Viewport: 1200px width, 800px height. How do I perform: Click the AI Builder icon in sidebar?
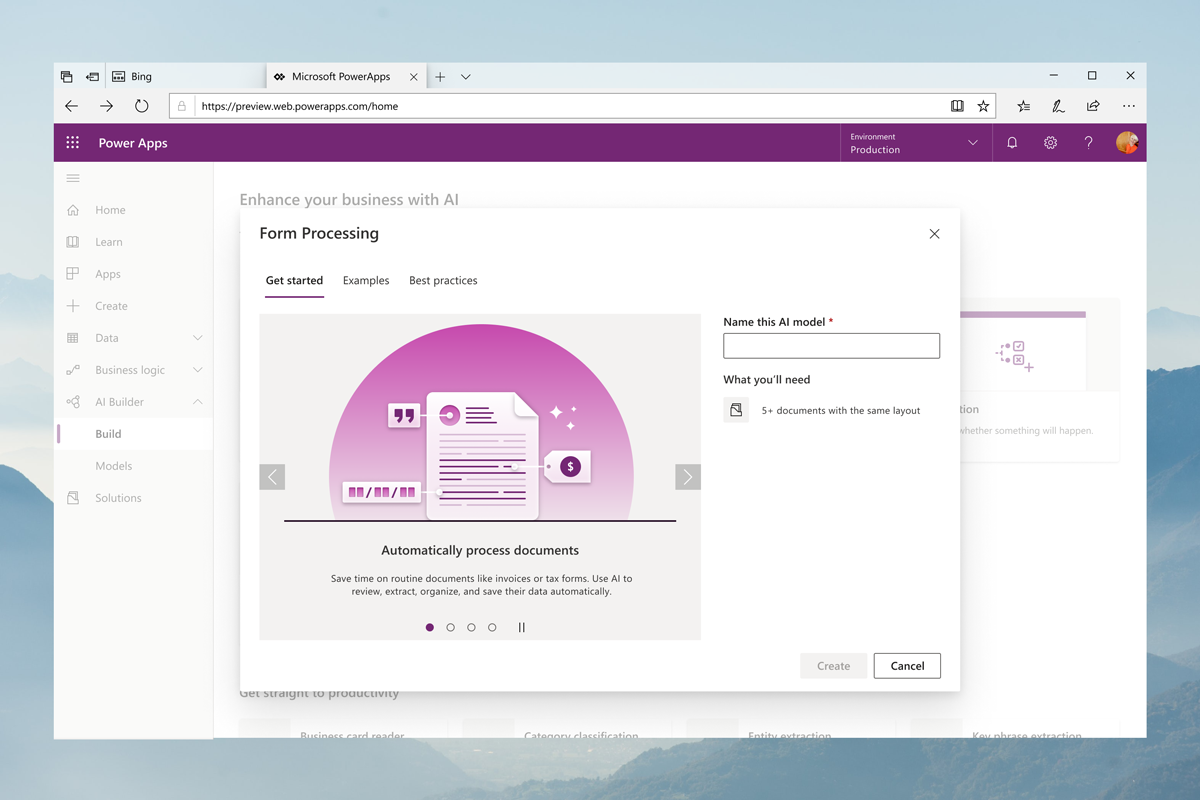pos(73,402)
